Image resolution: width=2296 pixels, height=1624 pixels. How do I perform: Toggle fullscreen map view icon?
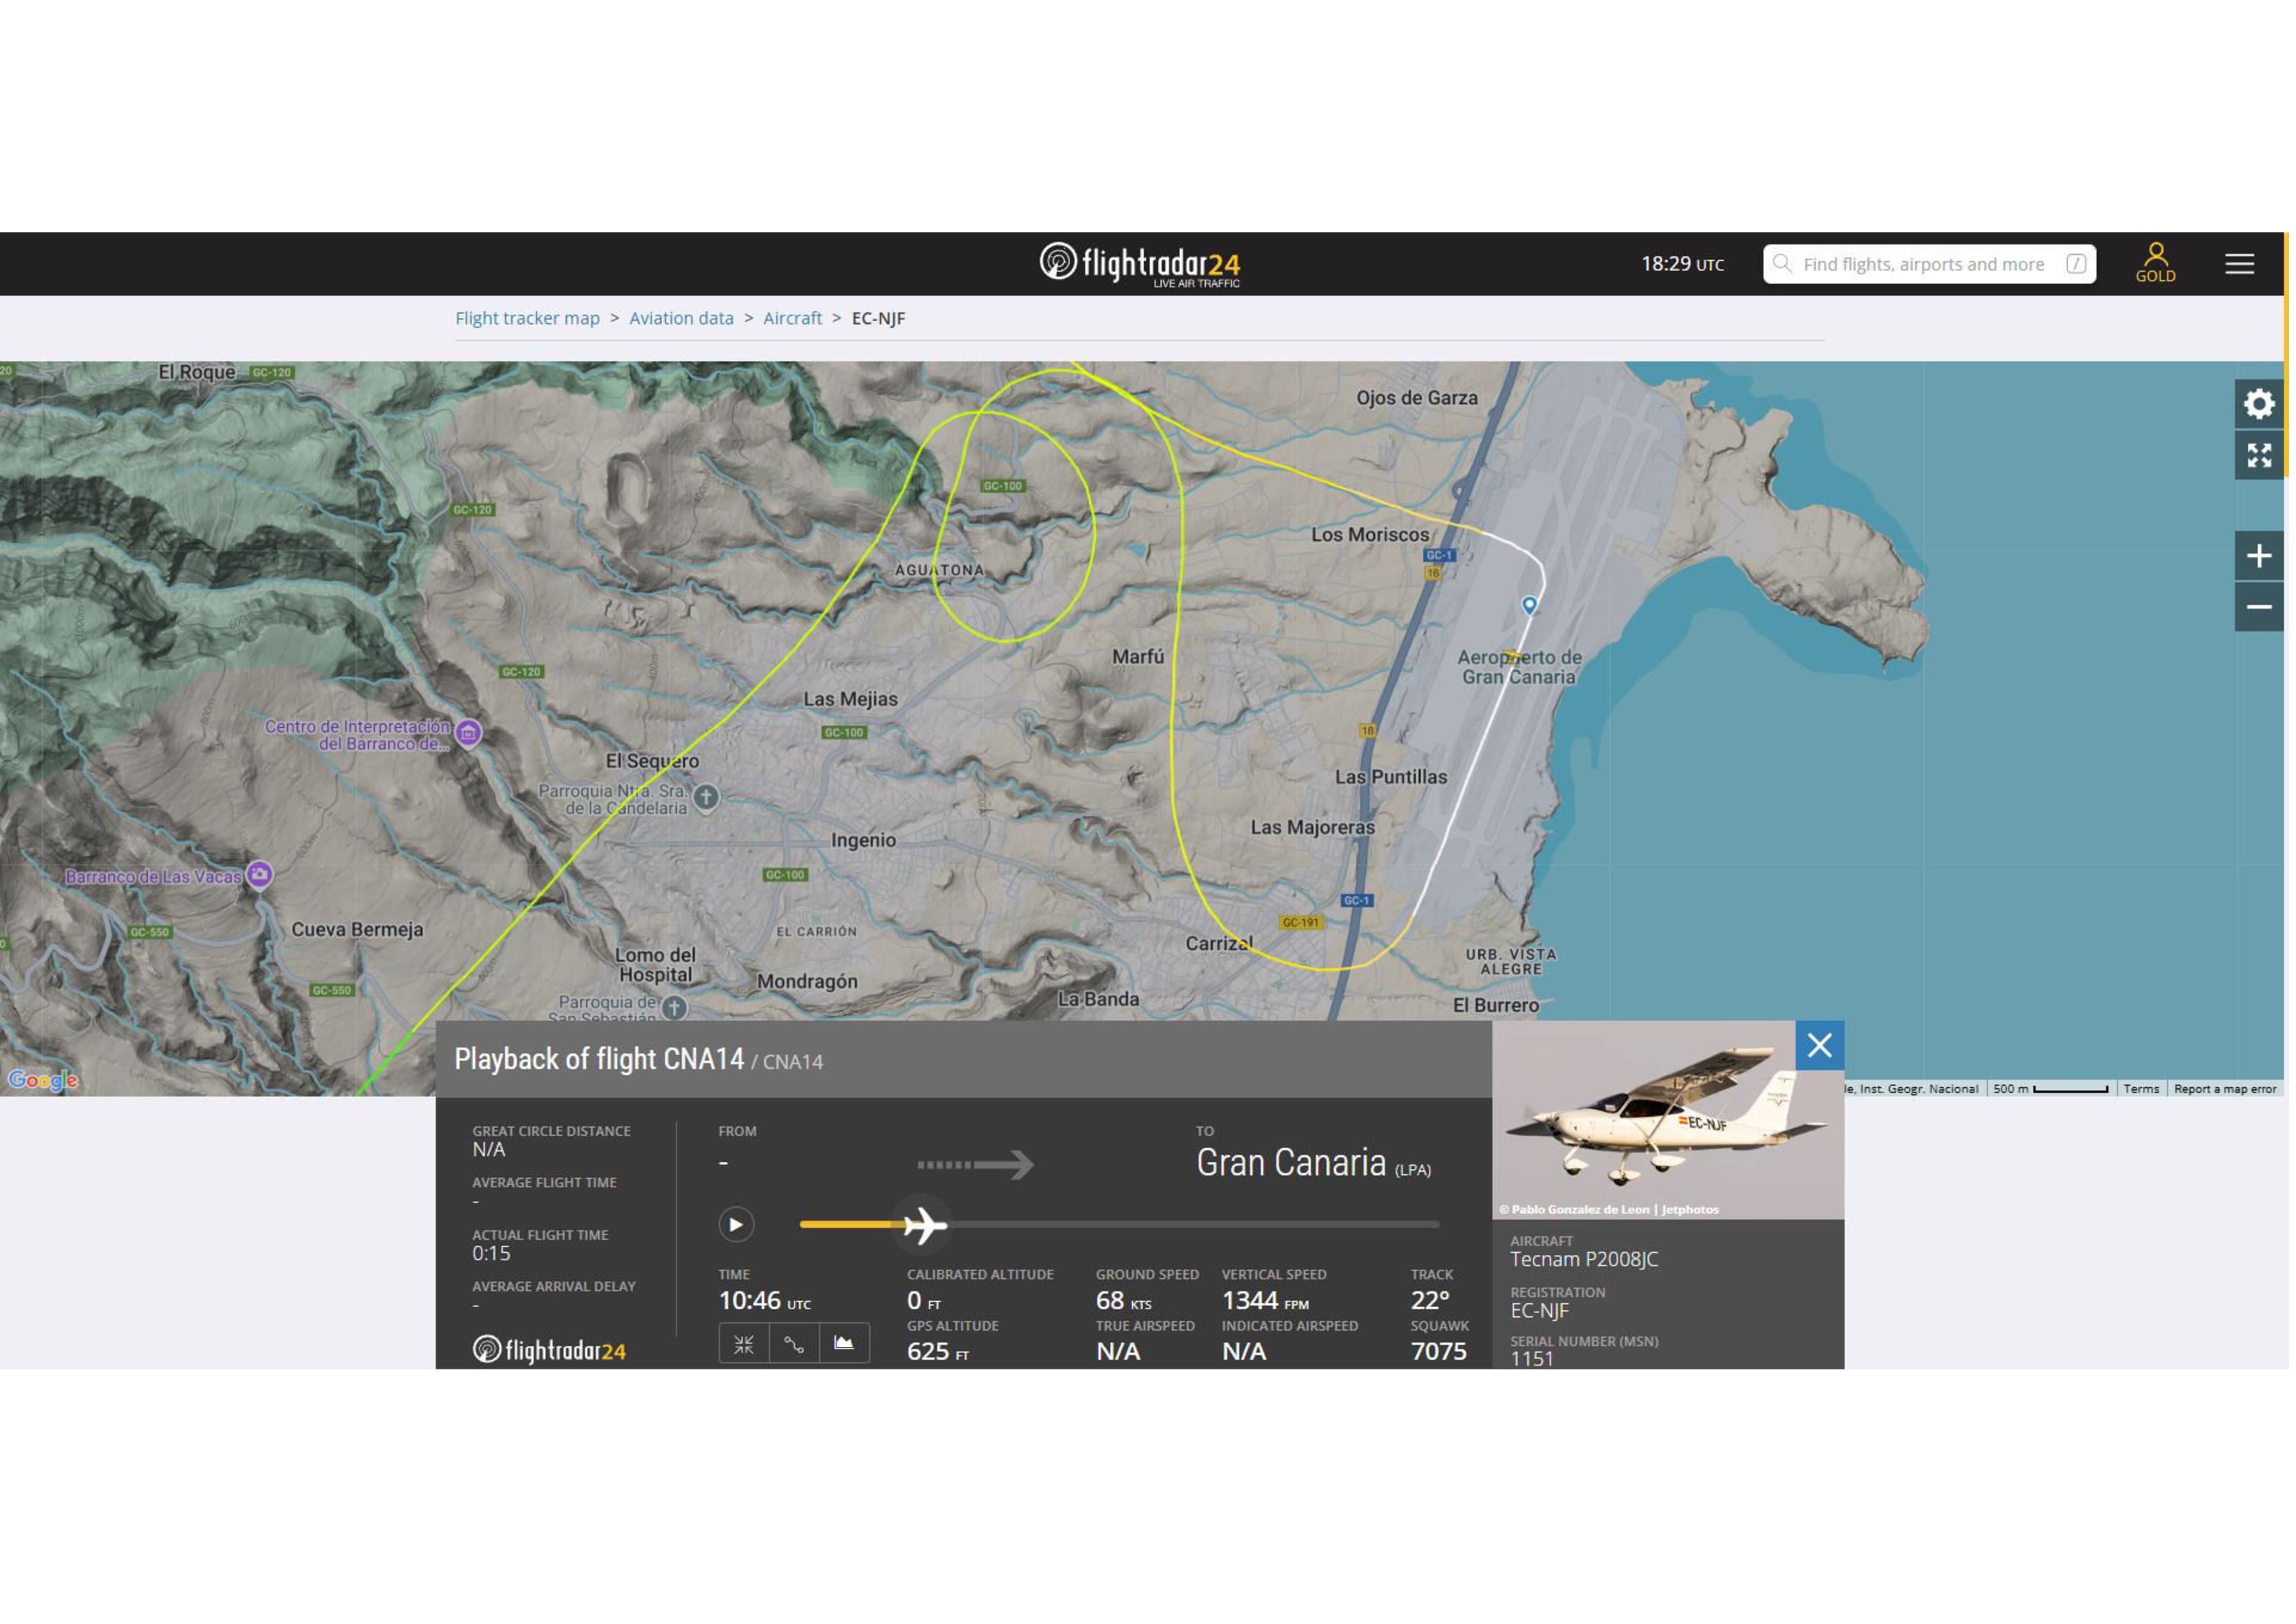point(2259,455)
